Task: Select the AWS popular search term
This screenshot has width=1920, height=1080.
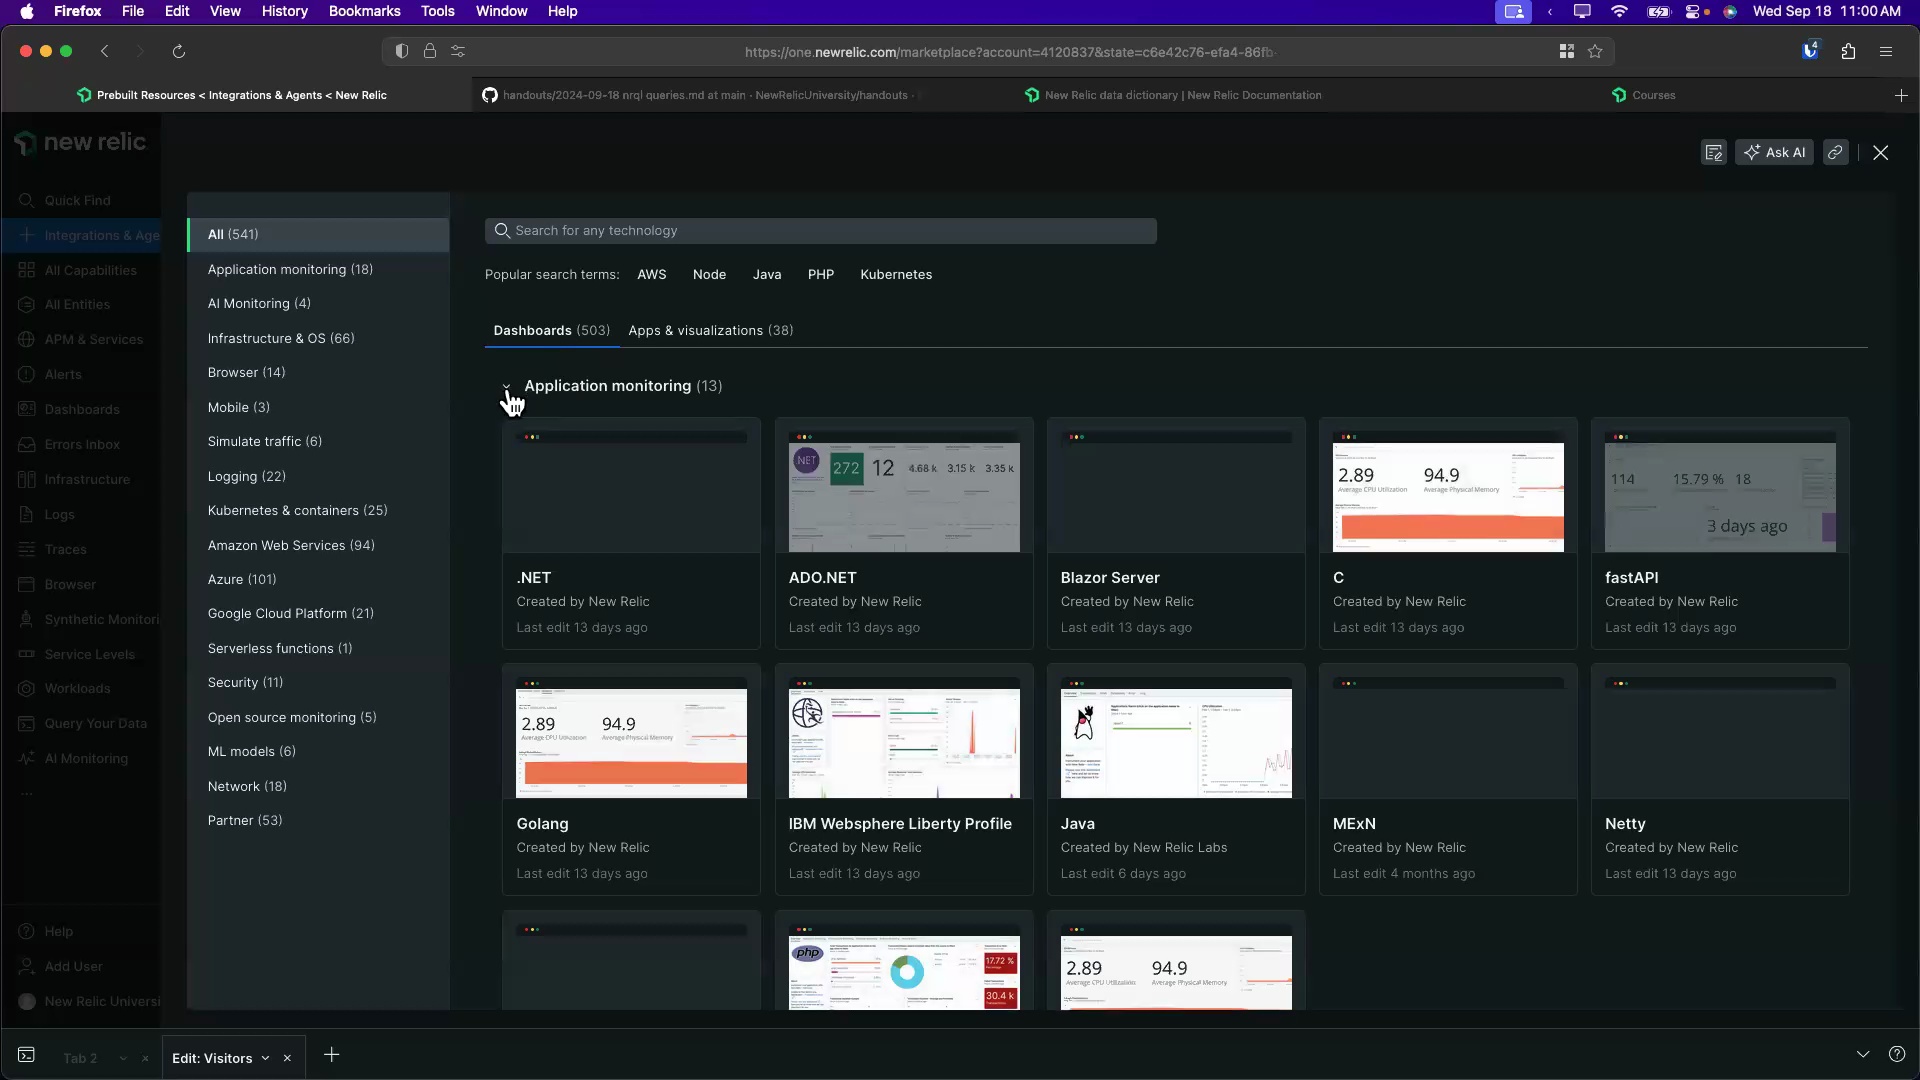Action: (x=652, y=275)
